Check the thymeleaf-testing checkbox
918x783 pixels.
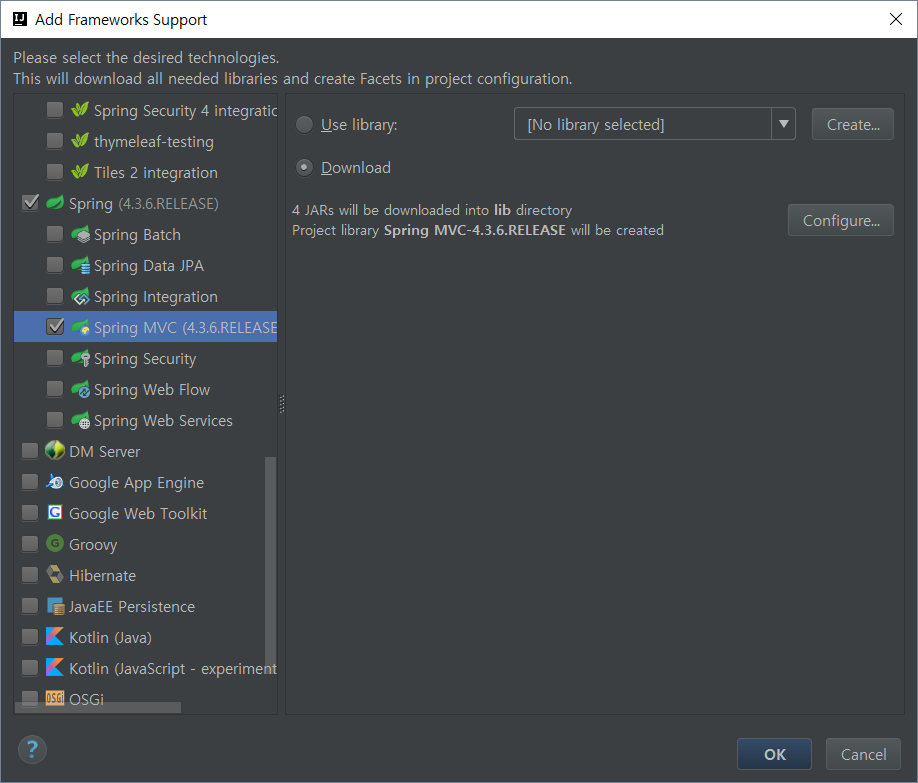(x=55, y=141)
